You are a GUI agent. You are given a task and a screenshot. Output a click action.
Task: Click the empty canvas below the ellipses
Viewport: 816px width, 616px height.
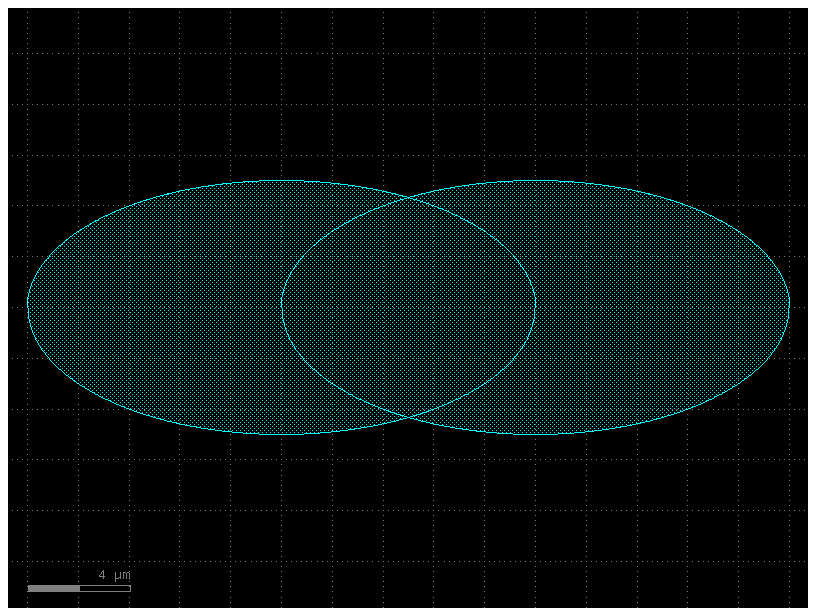(400, 500)
